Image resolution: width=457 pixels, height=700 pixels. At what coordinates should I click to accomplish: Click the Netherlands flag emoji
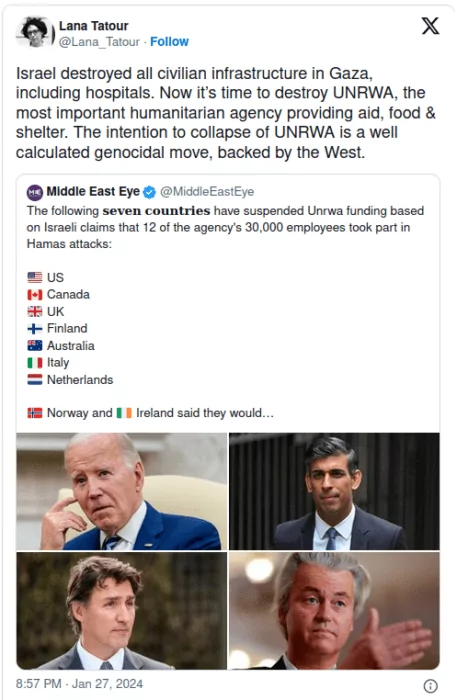tap(35, 380)
